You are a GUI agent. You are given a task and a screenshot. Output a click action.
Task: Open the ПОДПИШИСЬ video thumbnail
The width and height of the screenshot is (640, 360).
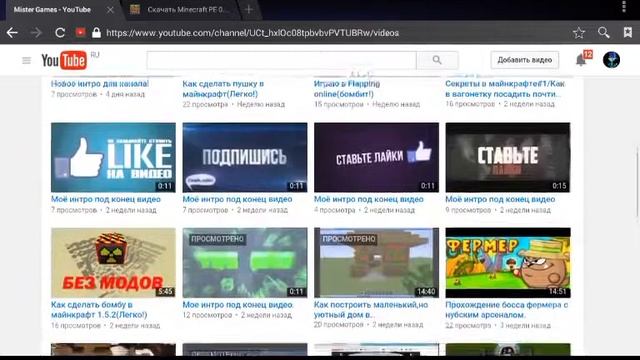245,158
